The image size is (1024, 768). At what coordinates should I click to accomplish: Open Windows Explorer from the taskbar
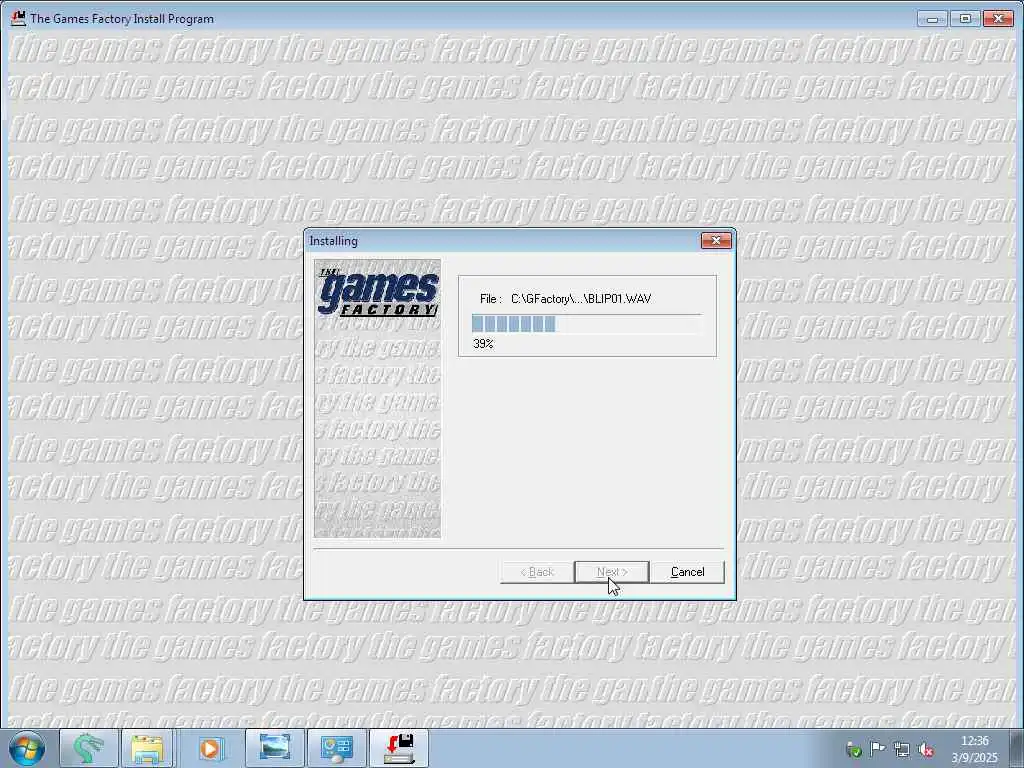(x=148, y=748)
